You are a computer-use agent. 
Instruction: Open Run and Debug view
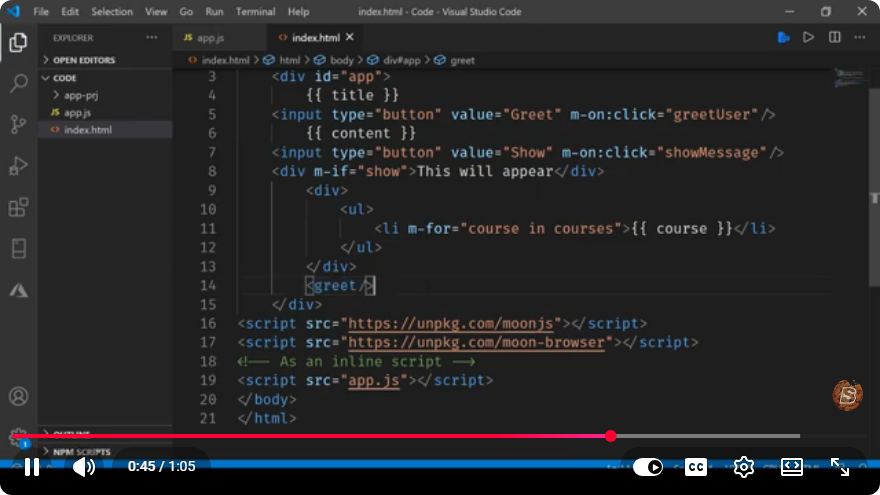(19, 166)
